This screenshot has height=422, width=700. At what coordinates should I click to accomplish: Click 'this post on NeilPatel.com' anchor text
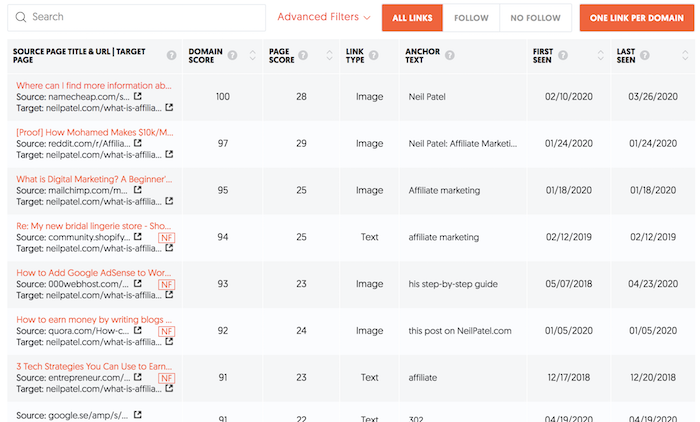[x=460, y=331]
